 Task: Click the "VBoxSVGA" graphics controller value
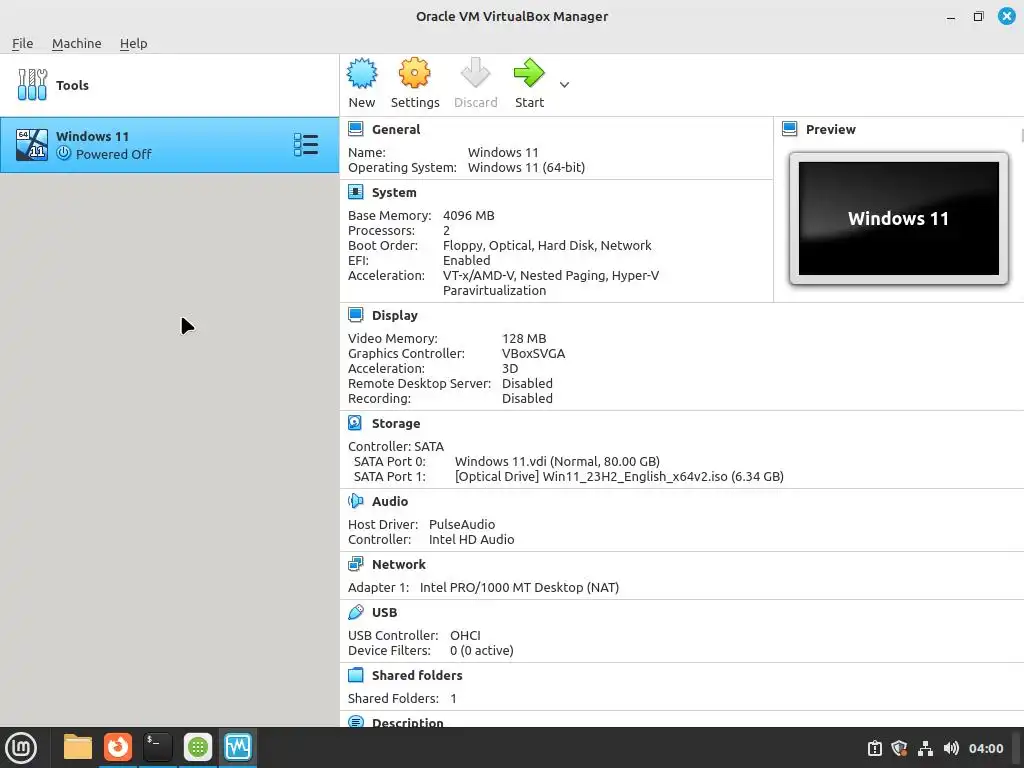coord(534,353)
